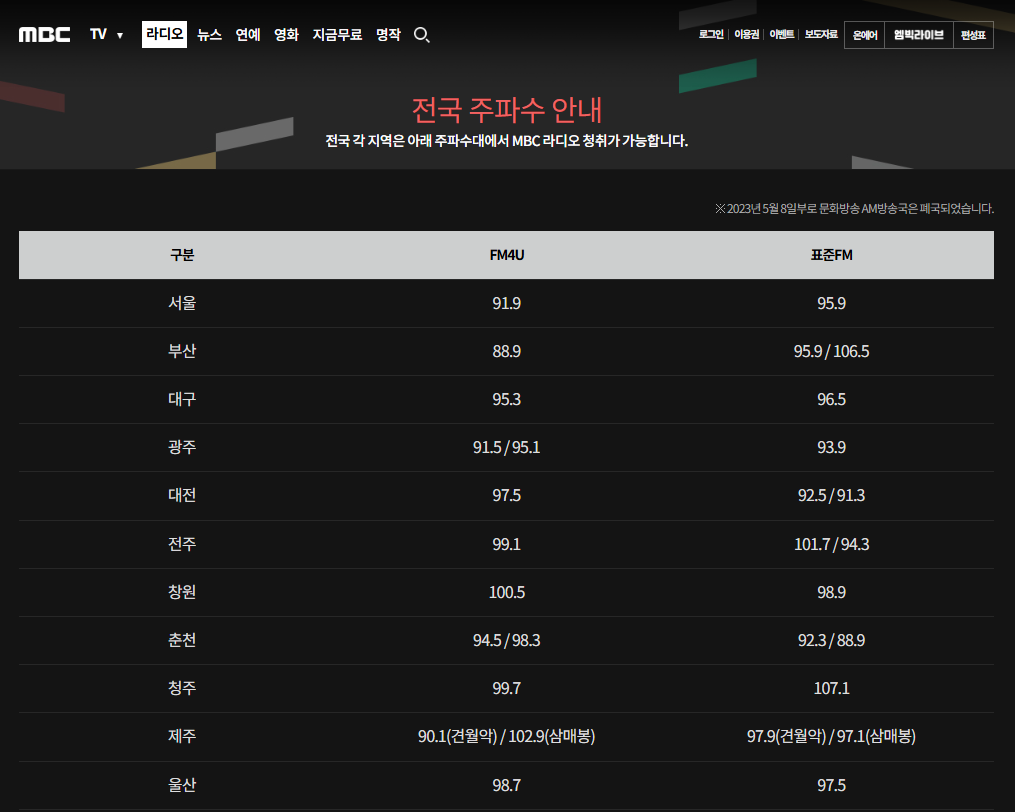Open the 영화 section
The height and width of the screenshot is (812, 1015).
coord(286,35)
